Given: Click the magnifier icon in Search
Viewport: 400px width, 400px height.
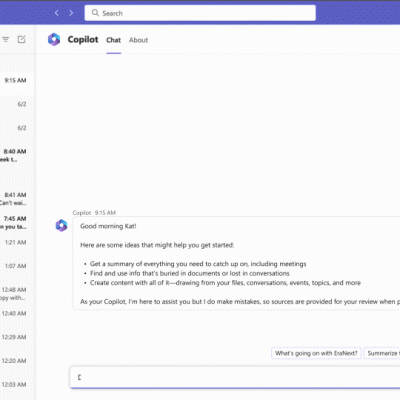Looking at the screenshot, I should [95, 13].
